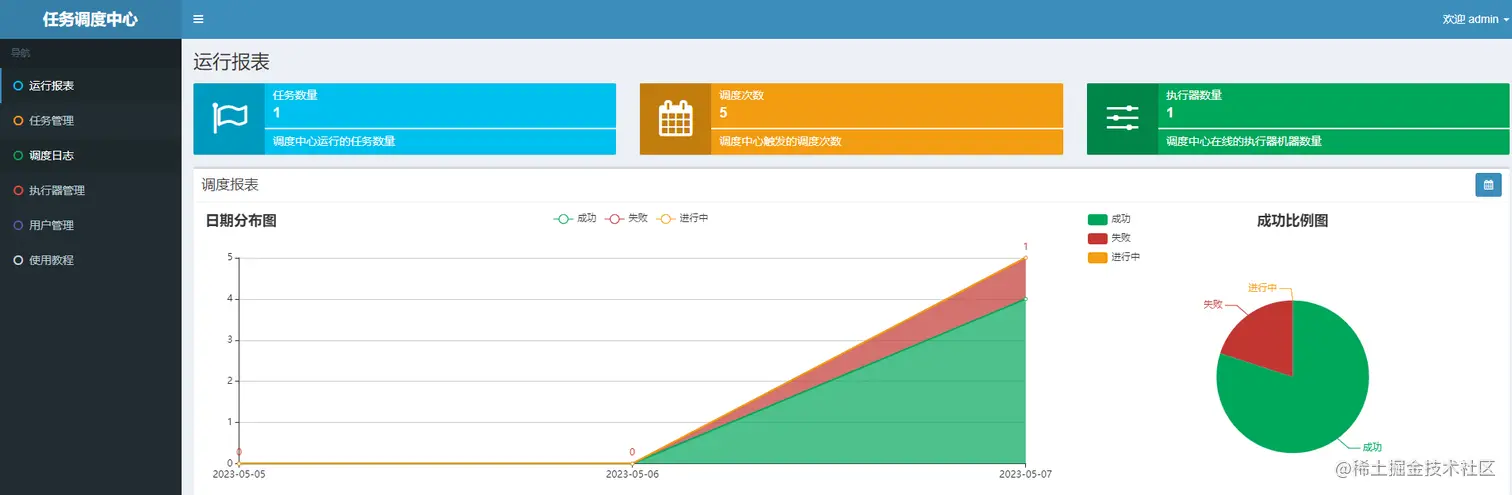Open the 欢迎 admin user dropdown

click(x=1475, y=19)
